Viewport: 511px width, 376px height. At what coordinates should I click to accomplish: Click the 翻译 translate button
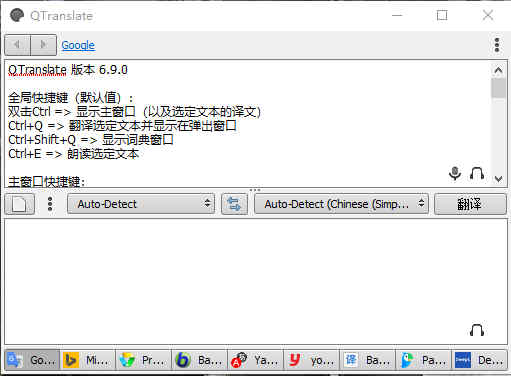470,204
